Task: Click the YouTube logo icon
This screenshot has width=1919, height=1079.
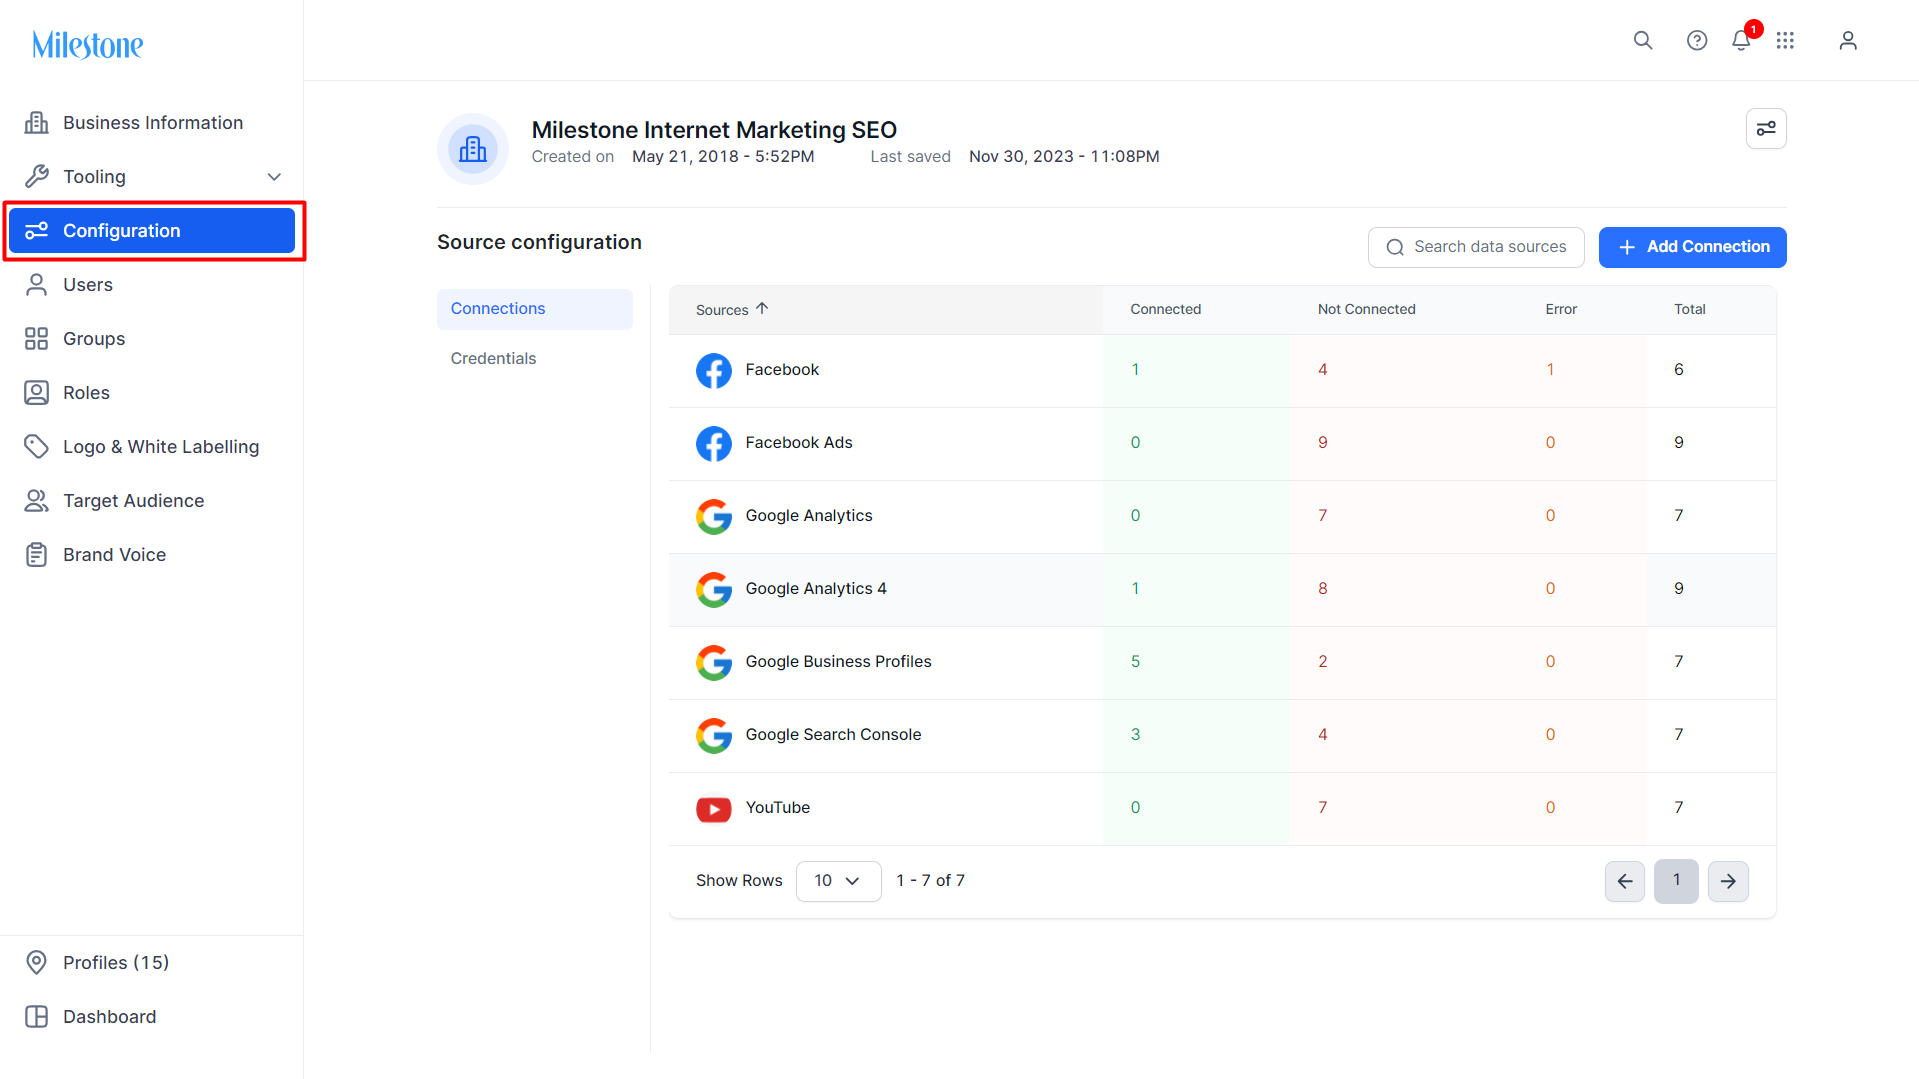Action: click(714, 809)
